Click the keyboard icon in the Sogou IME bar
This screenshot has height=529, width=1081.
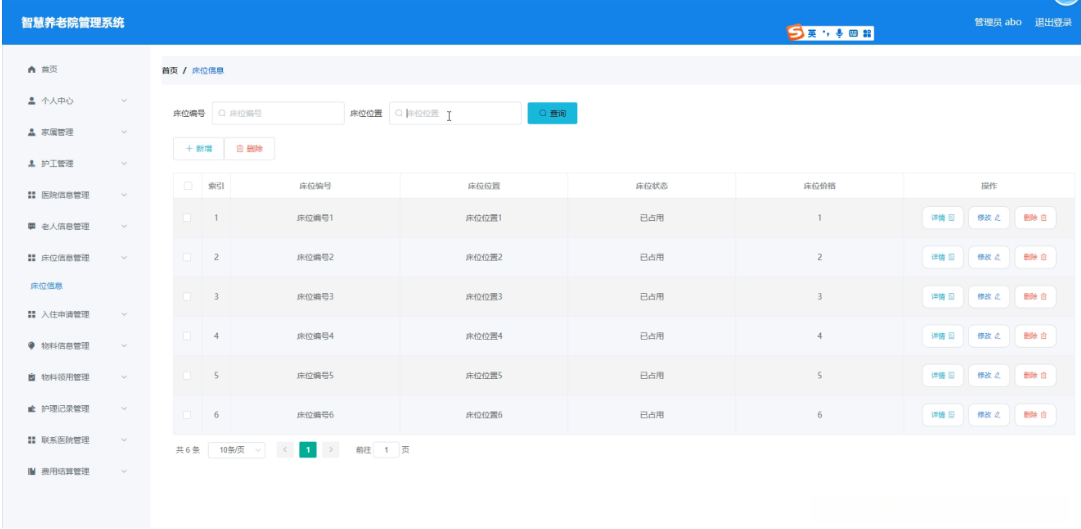(853, 33)
